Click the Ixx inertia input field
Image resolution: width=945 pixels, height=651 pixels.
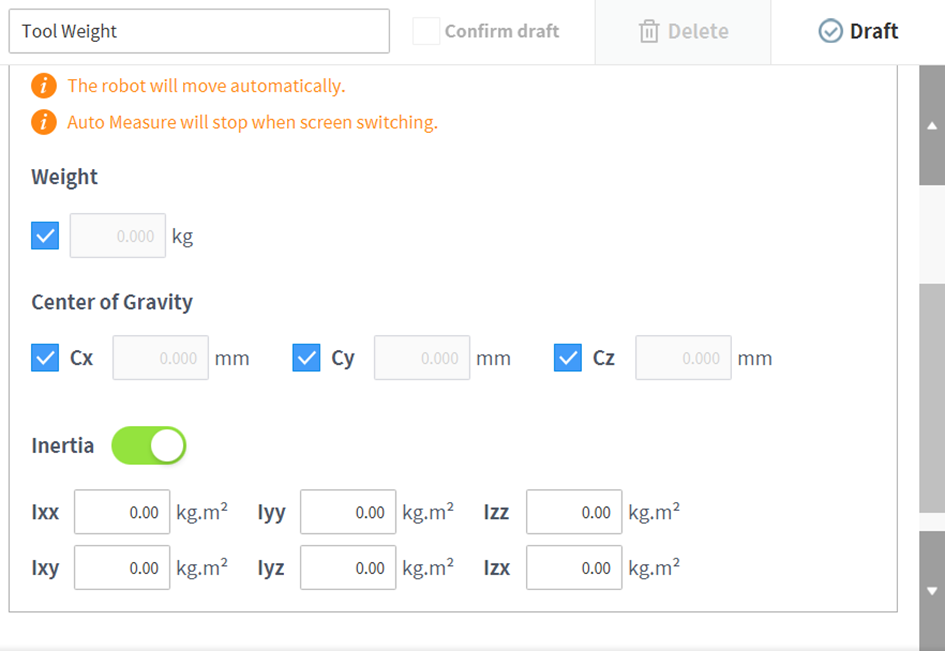pyautogui.click(x=122, y=513)
